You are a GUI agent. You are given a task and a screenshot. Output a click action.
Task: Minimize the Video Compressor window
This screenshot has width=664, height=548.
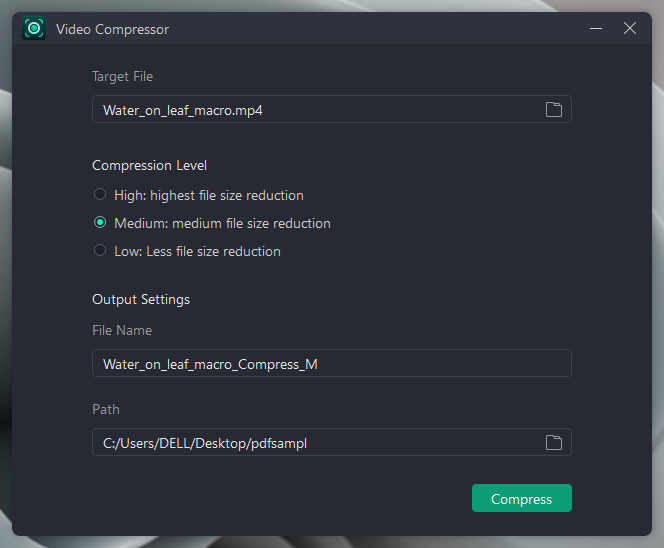click(x=596, y=28)
